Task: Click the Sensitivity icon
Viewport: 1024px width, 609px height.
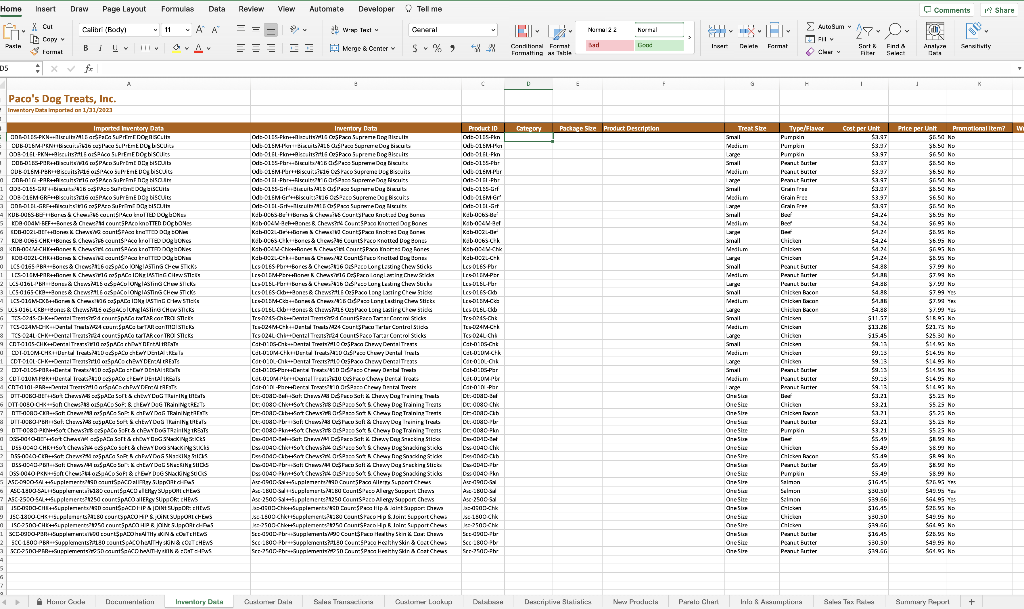Action: 972,29
